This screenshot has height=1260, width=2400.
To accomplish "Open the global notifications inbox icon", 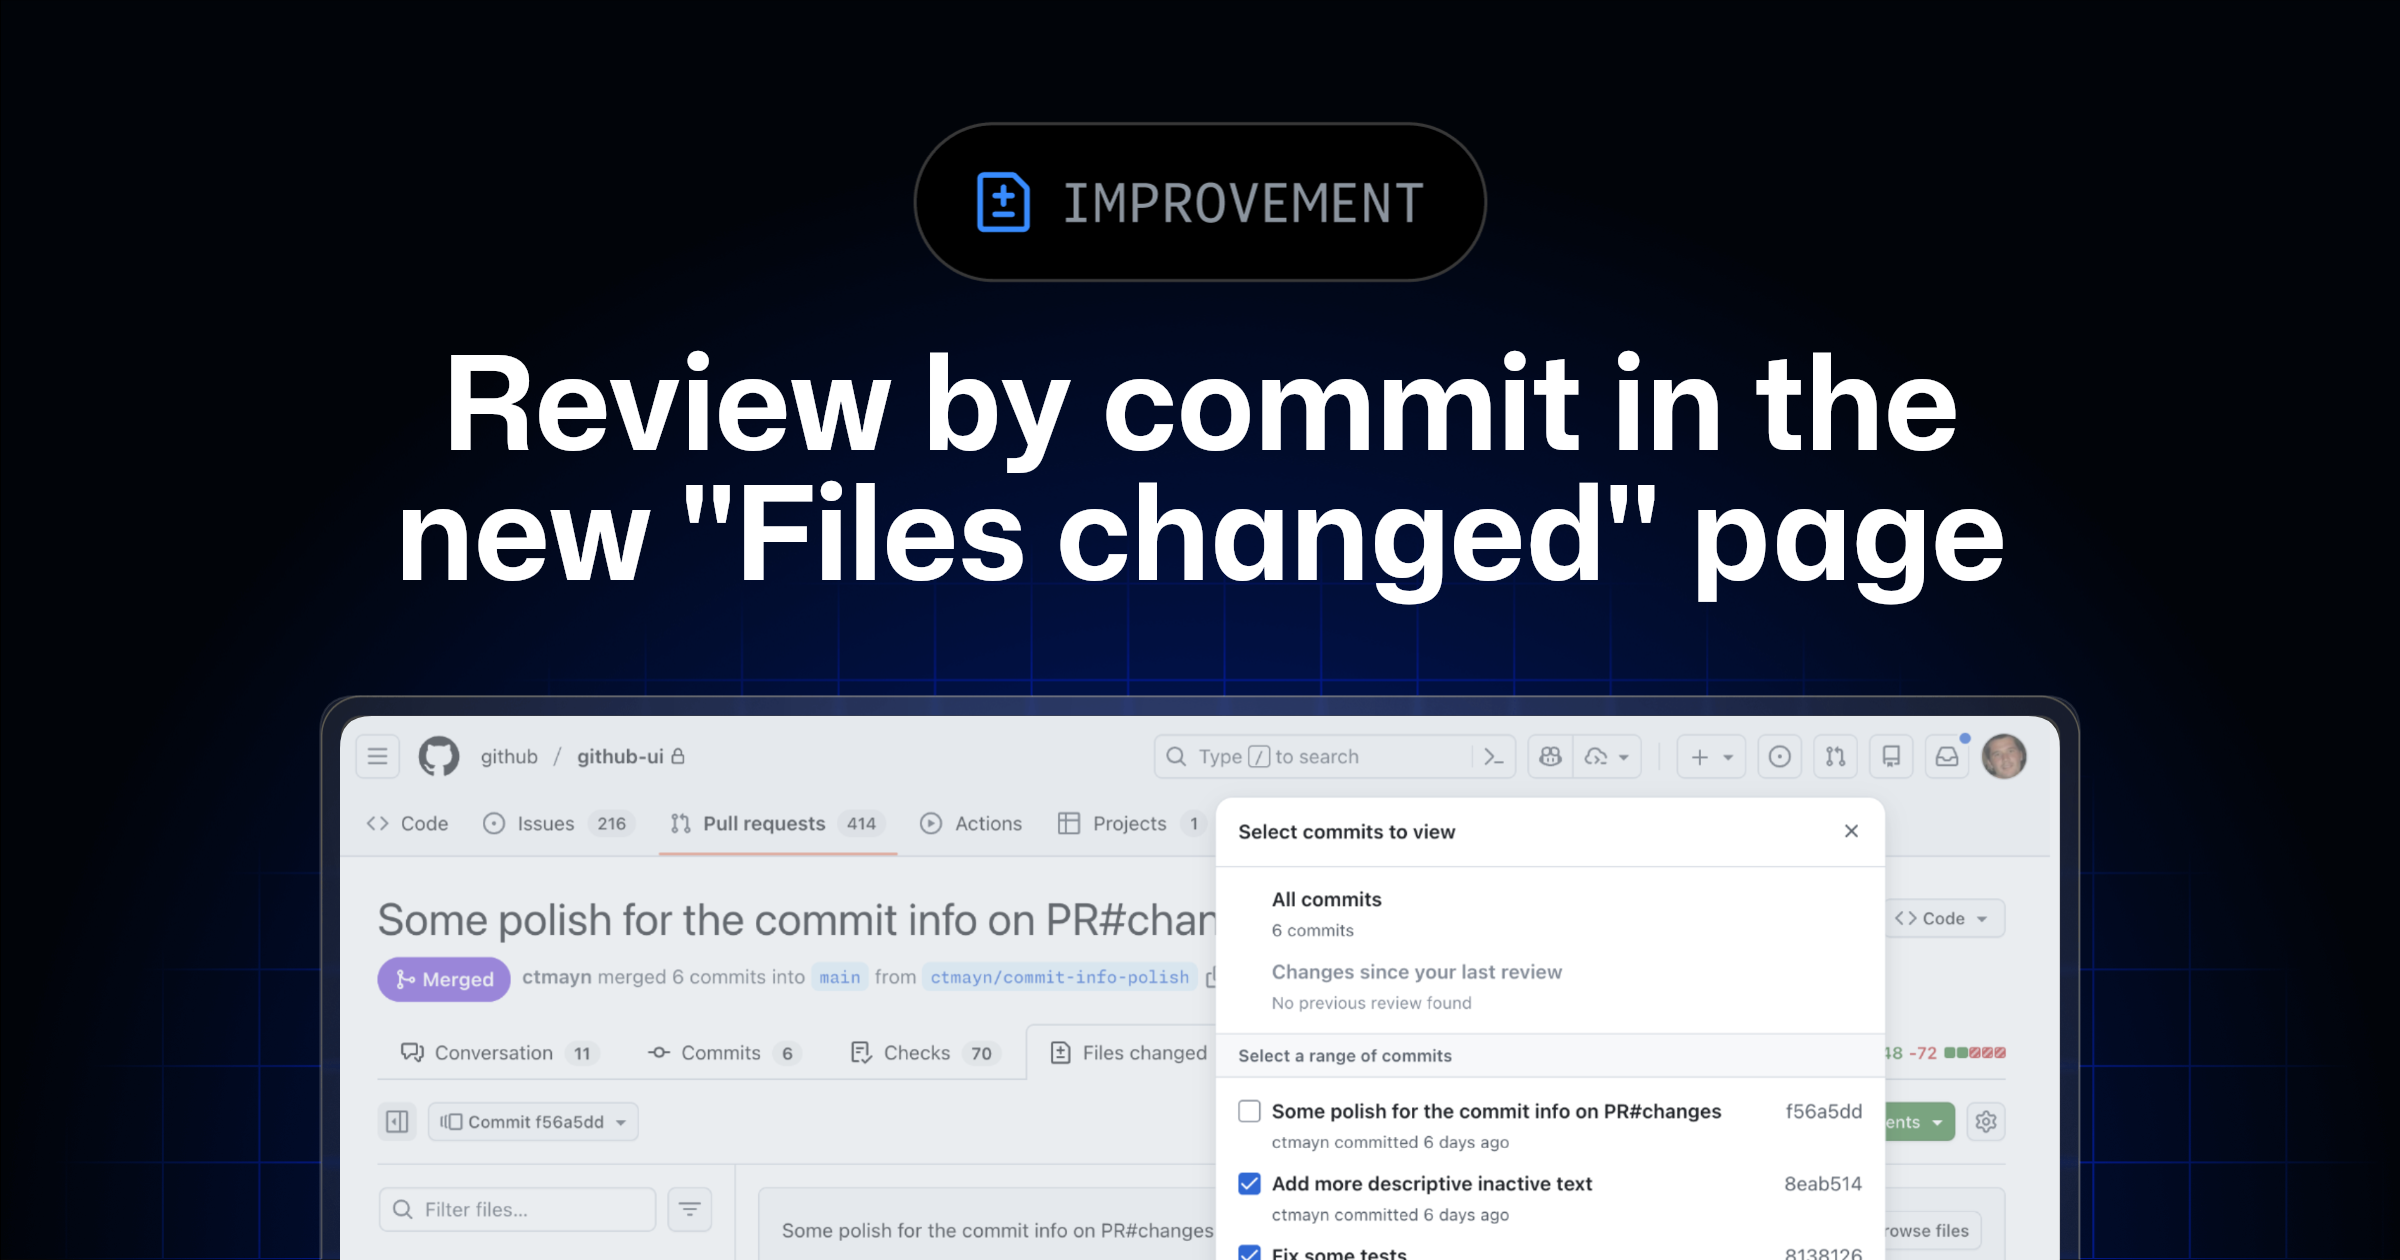I will (1947, 756).
